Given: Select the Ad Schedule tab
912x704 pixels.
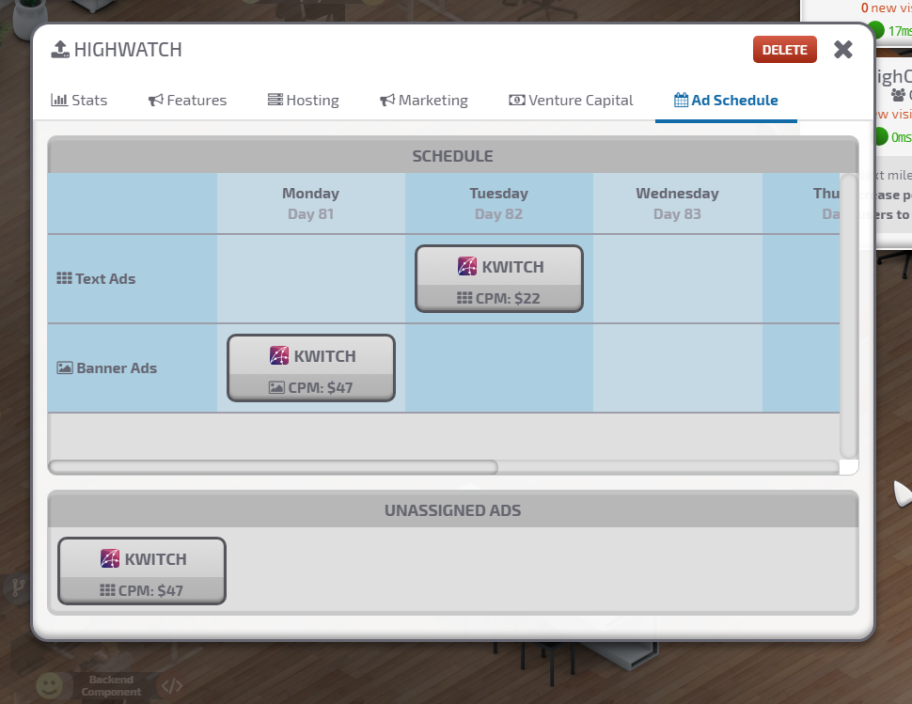Looking at the screenshot, I should click(x=726, y=100).
